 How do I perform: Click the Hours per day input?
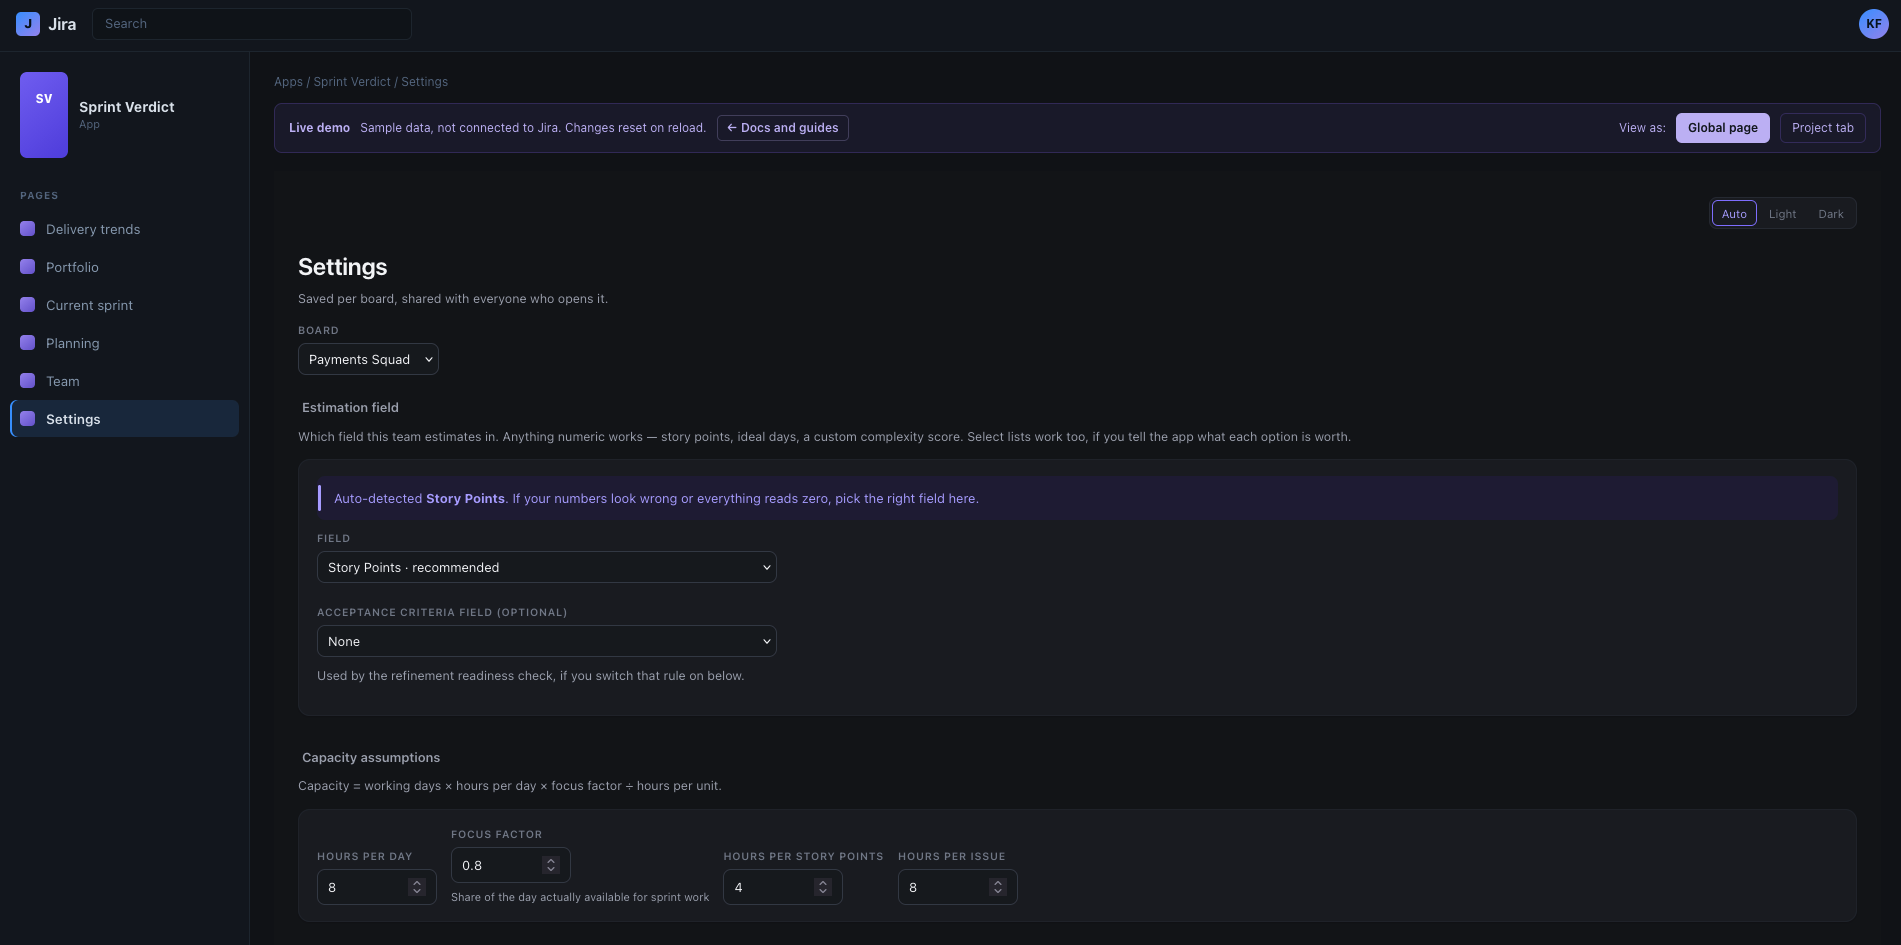click(x=377, y=887)
